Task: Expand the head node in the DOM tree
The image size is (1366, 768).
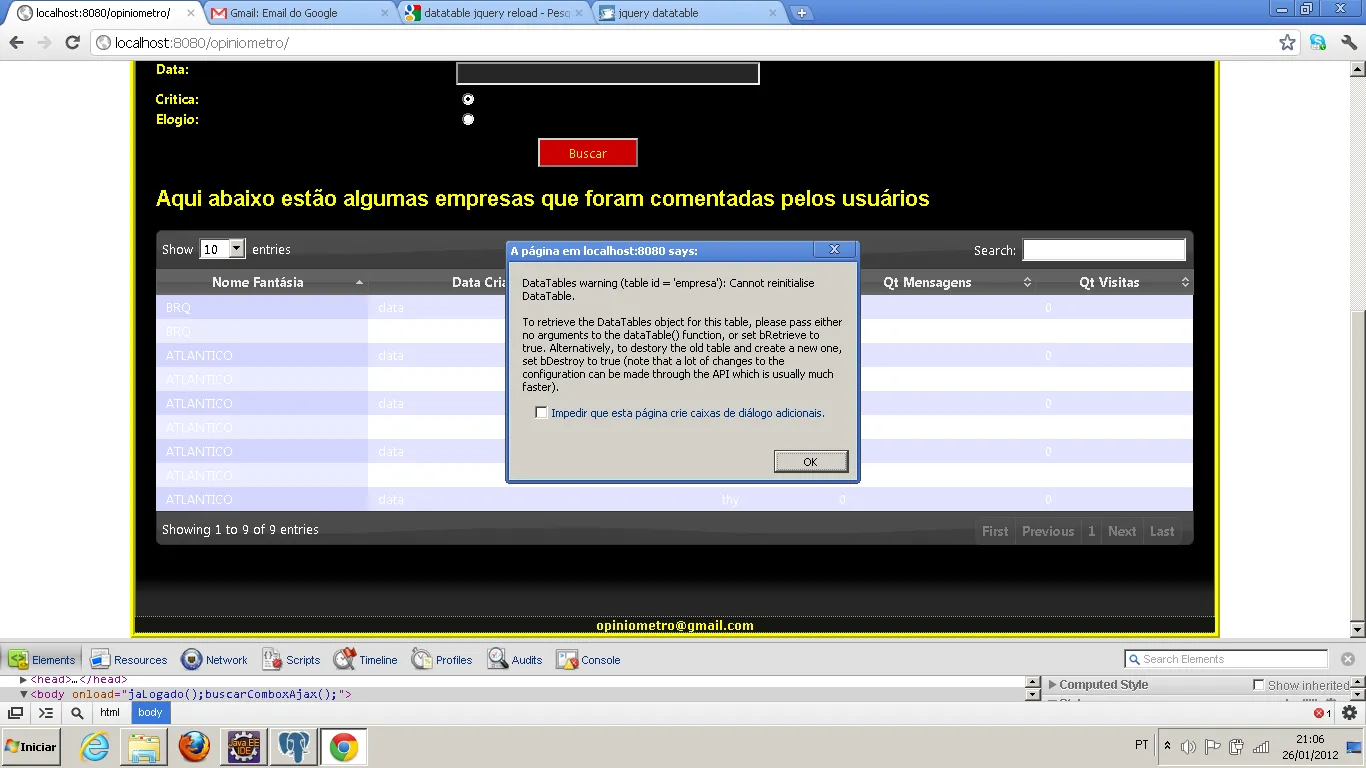Action: tap(24, 680)
